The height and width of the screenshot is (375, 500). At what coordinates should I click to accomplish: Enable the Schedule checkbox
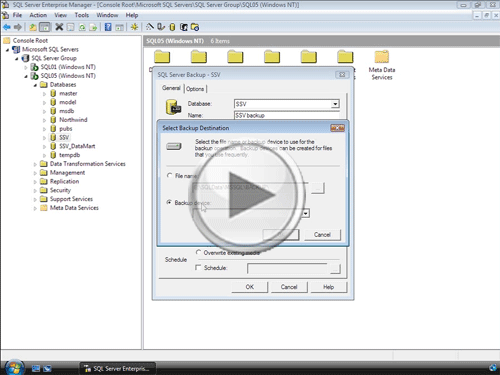coord(198,267)
